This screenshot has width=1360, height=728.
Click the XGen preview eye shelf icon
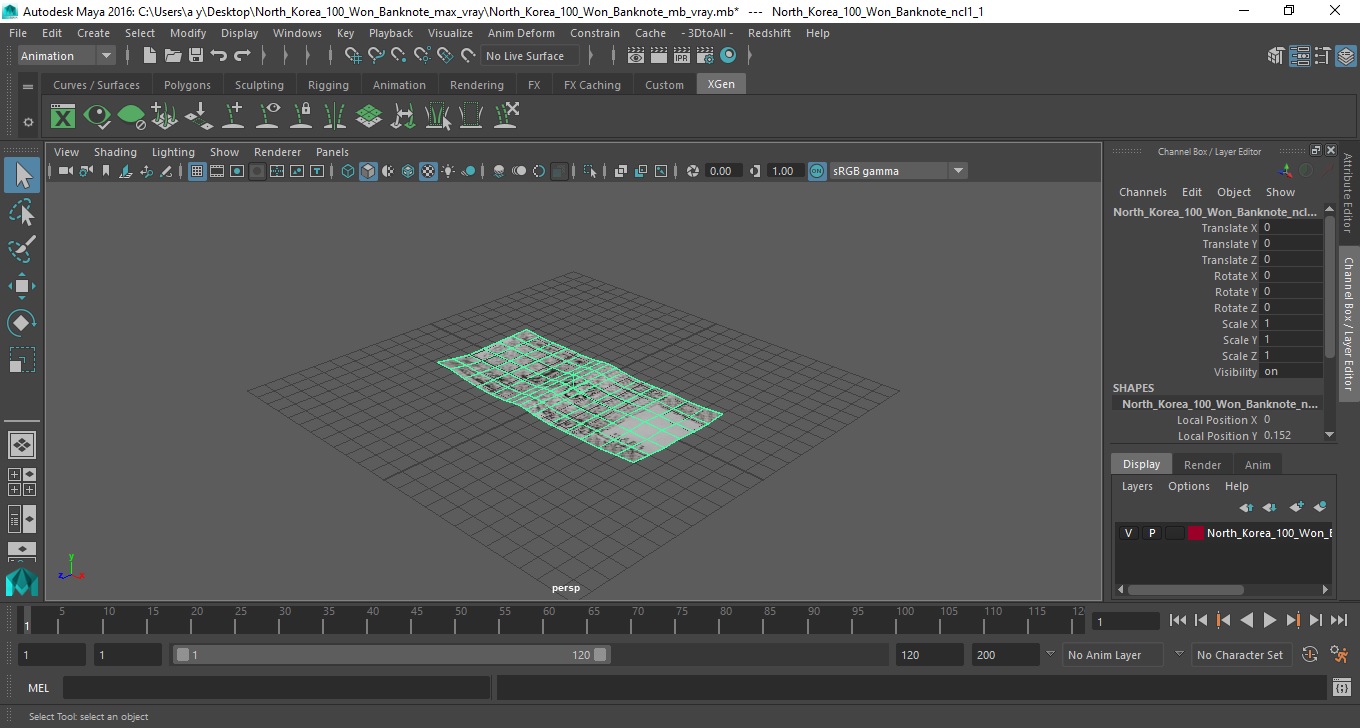click(x=97, y=117)
